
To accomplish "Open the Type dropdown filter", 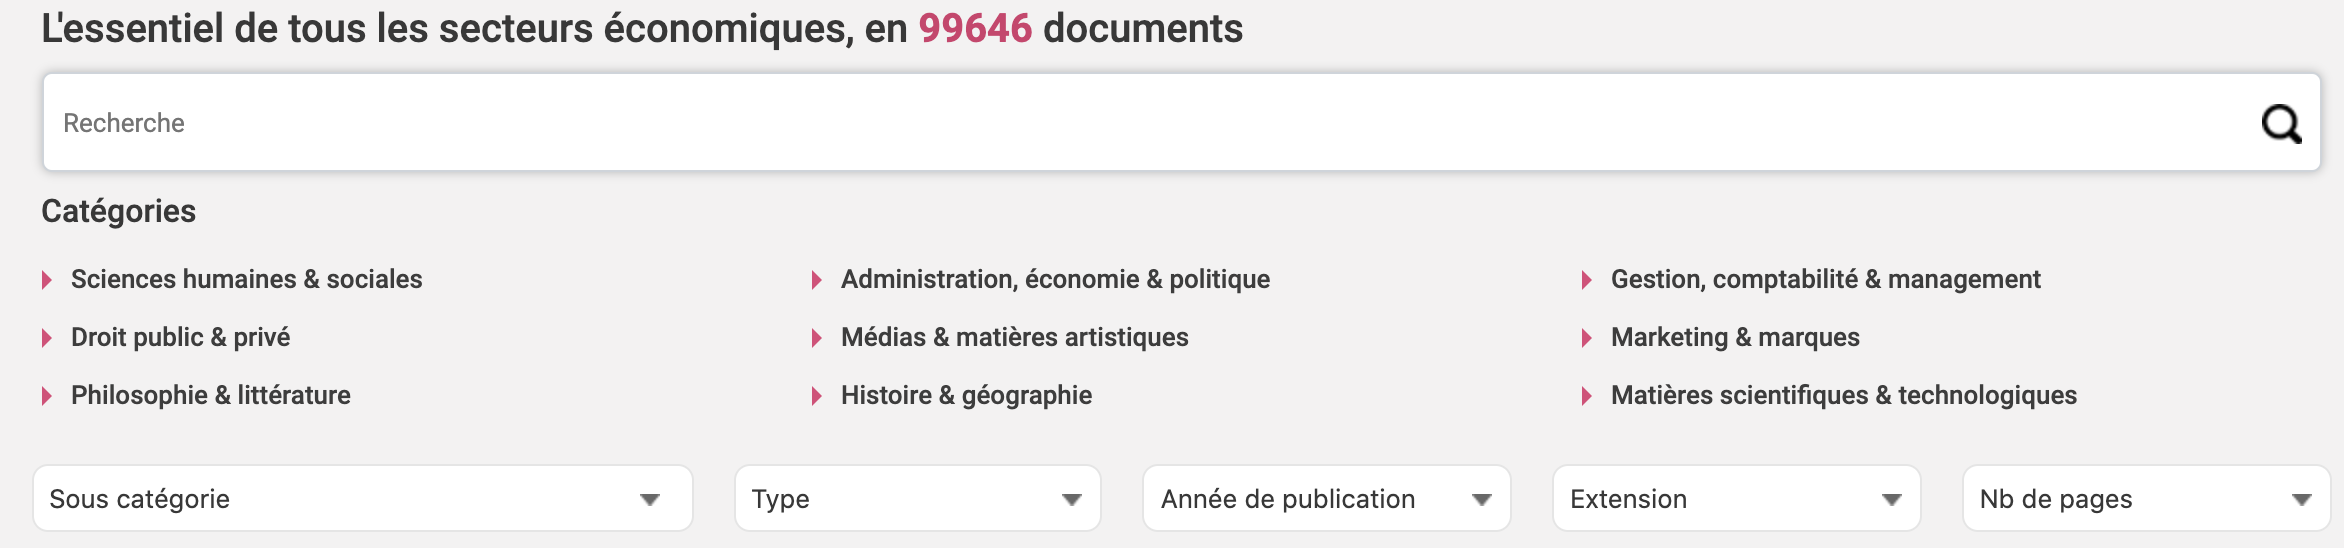I will tap(917, 498).
